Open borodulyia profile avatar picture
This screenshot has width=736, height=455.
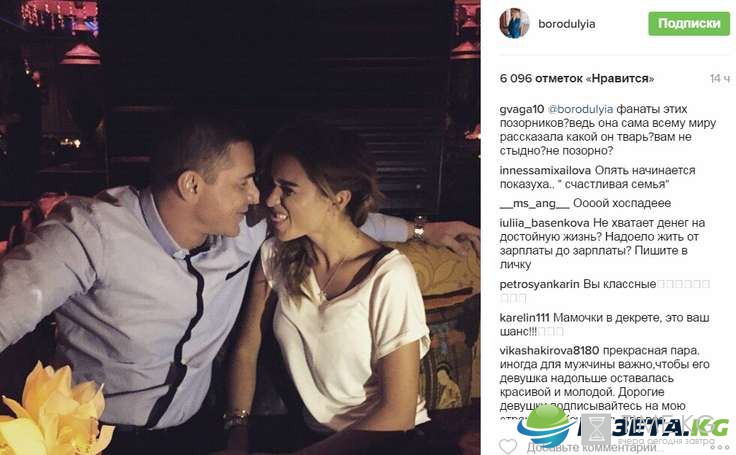coord(514,23)
